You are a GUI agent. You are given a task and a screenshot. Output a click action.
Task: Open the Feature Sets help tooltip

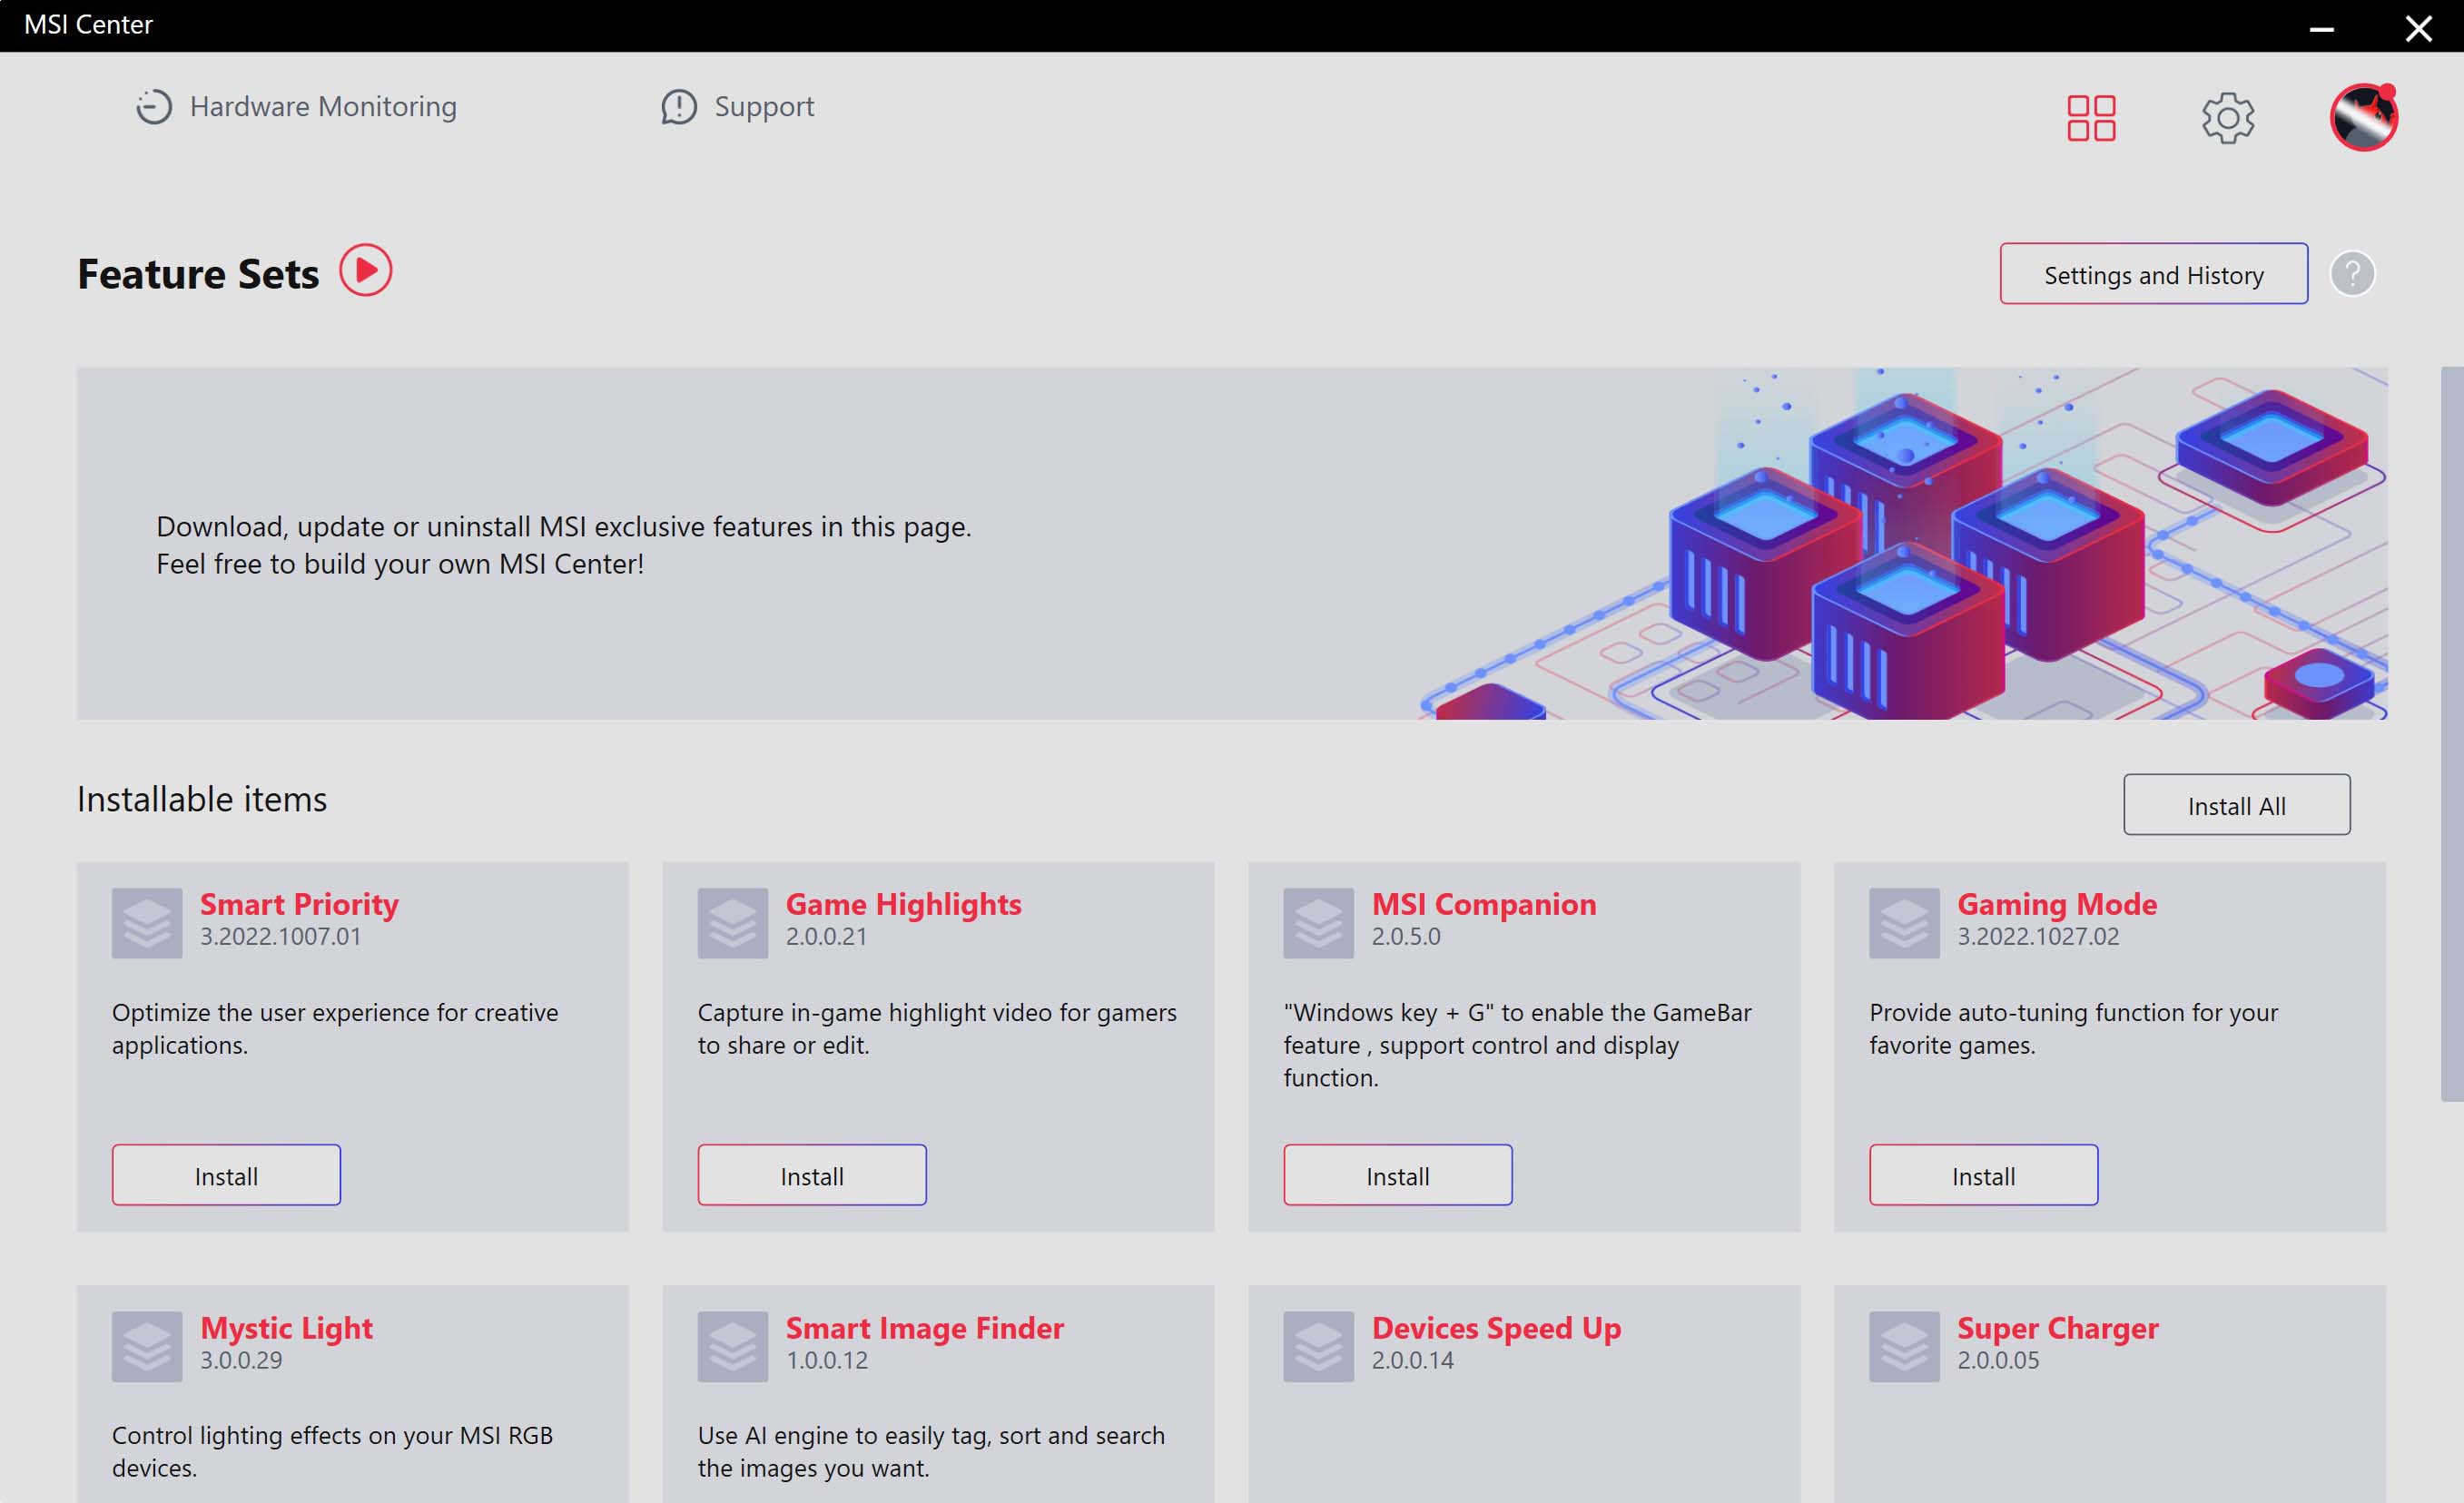tap(2353, 273)
